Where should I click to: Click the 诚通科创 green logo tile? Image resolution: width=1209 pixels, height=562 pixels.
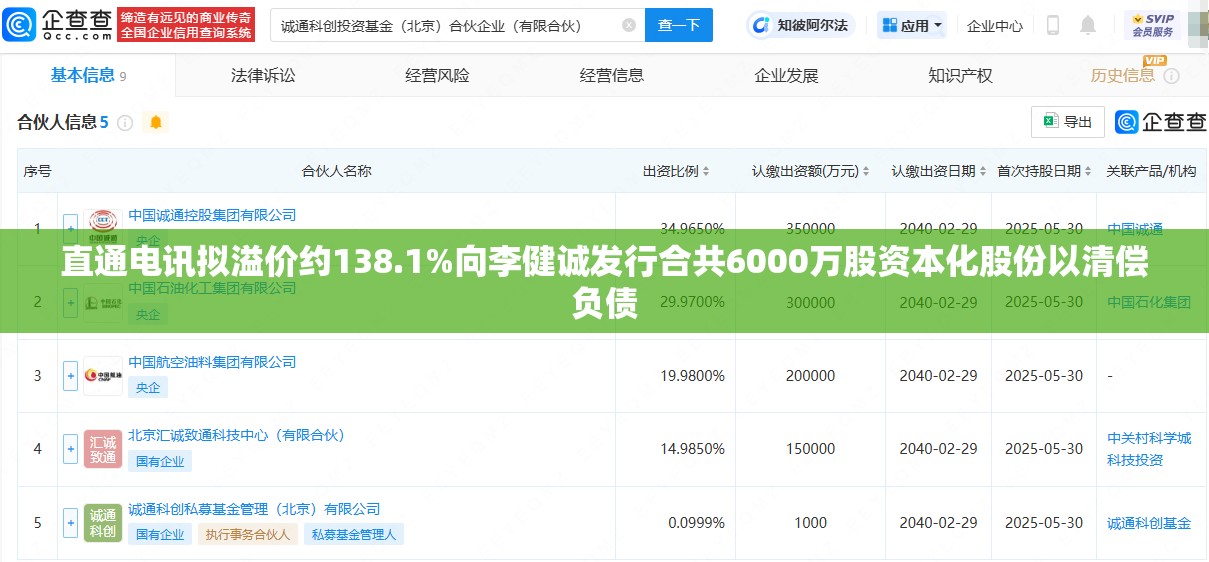pyautogui.click(x=102, y=522)
